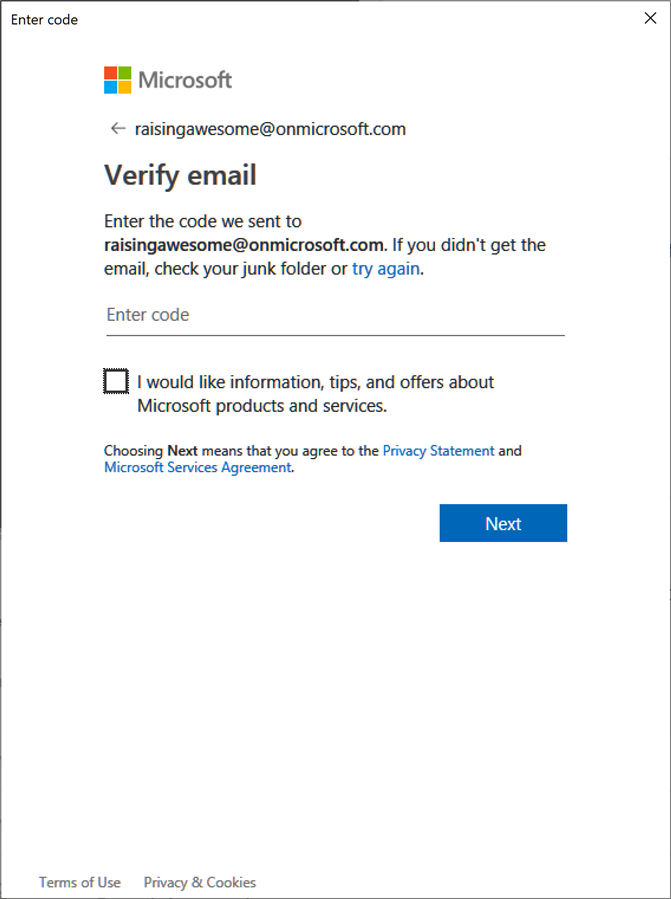Click the back arrow beside the email
The height and width of the screenshot is (899, 671).
tap(118, 129)
